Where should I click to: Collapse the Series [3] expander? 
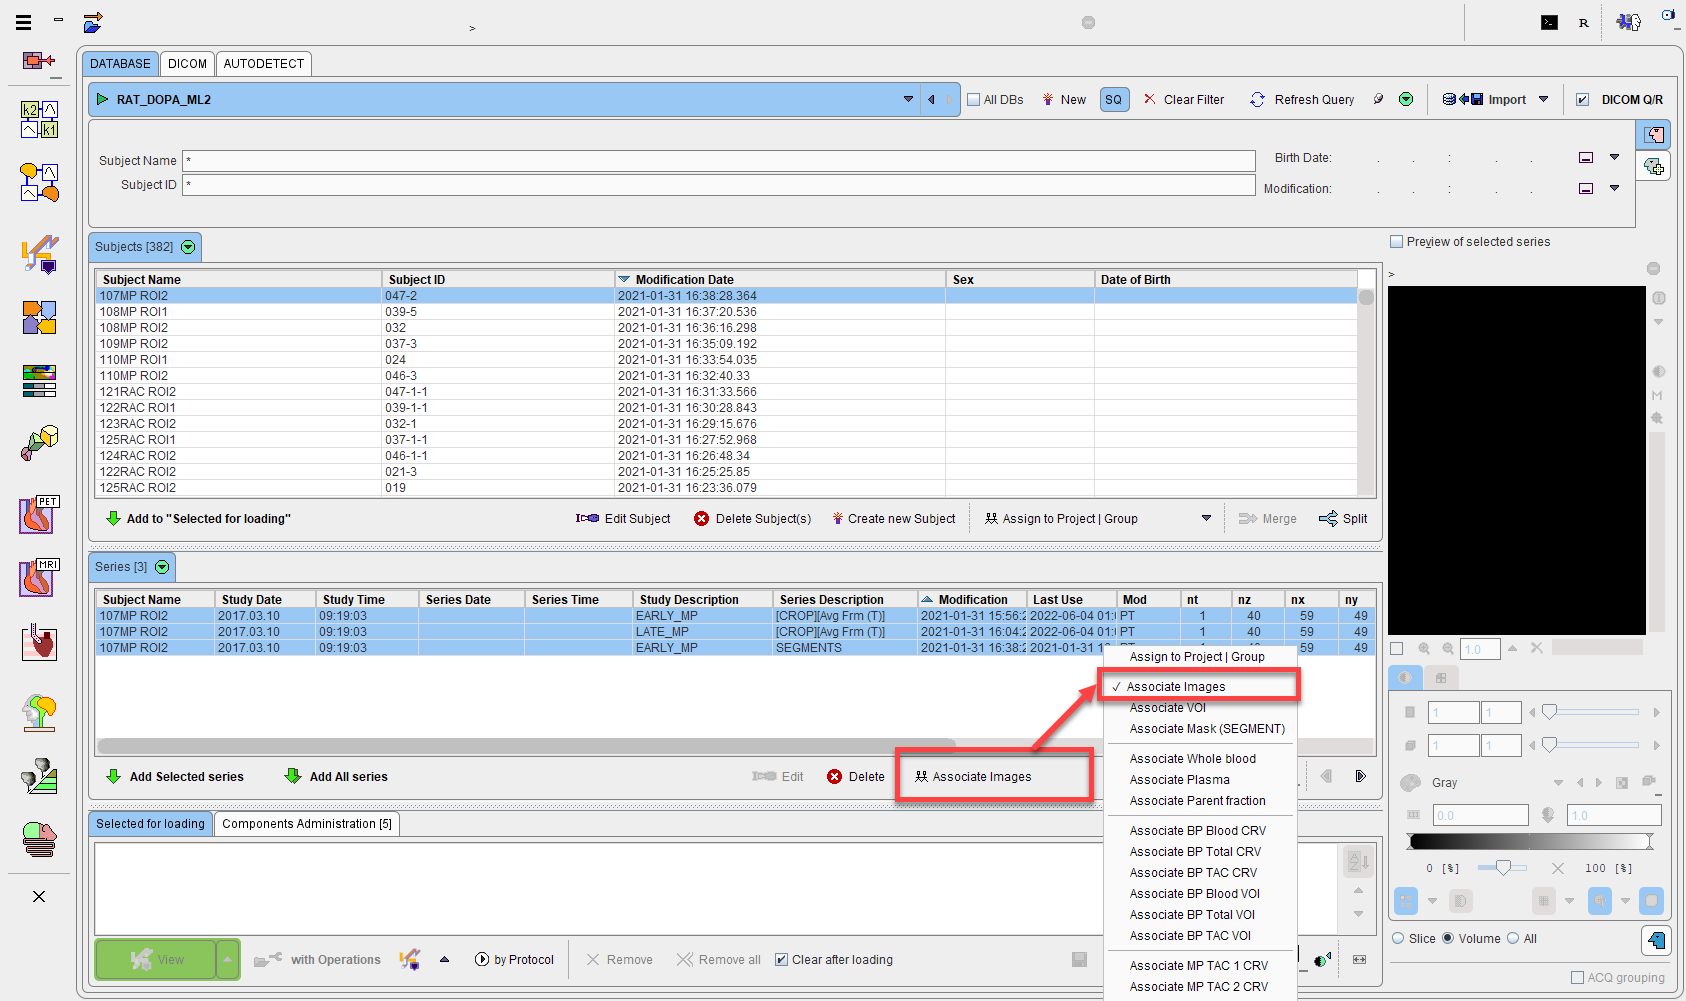[x=162, y=567]
